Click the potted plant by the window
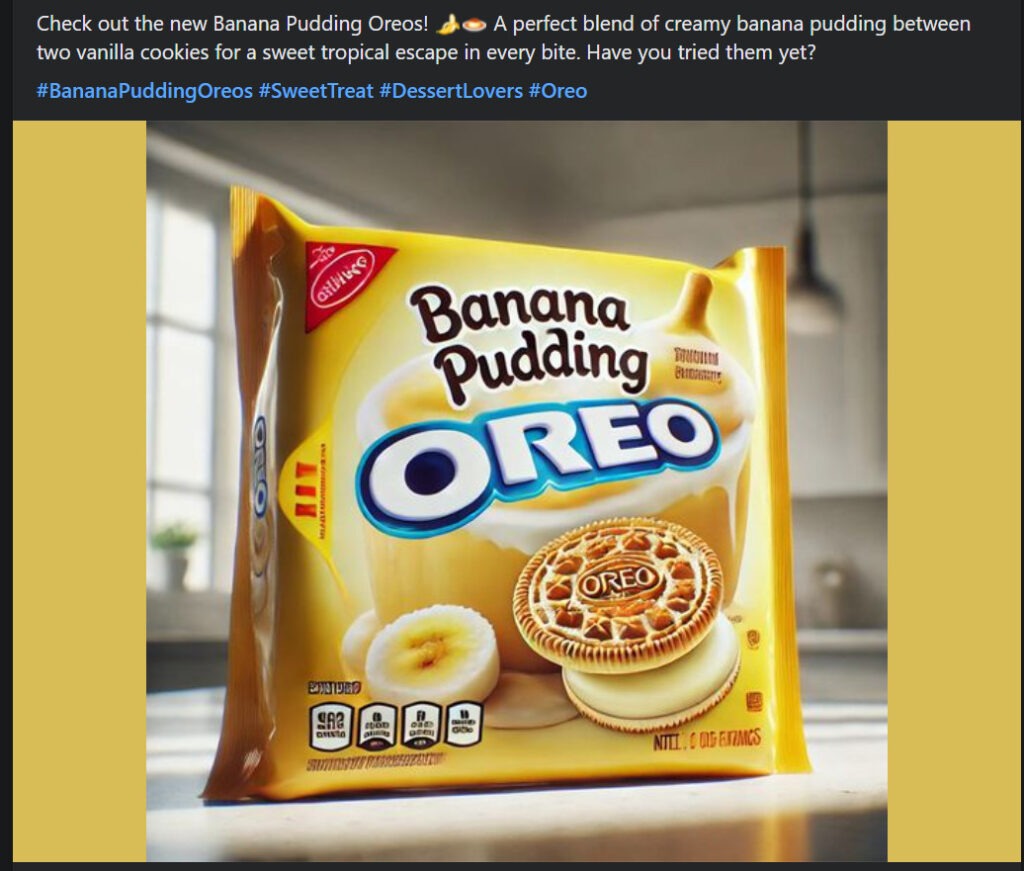Viewport: 1024px width, 871px height. (x=173, y=554)
